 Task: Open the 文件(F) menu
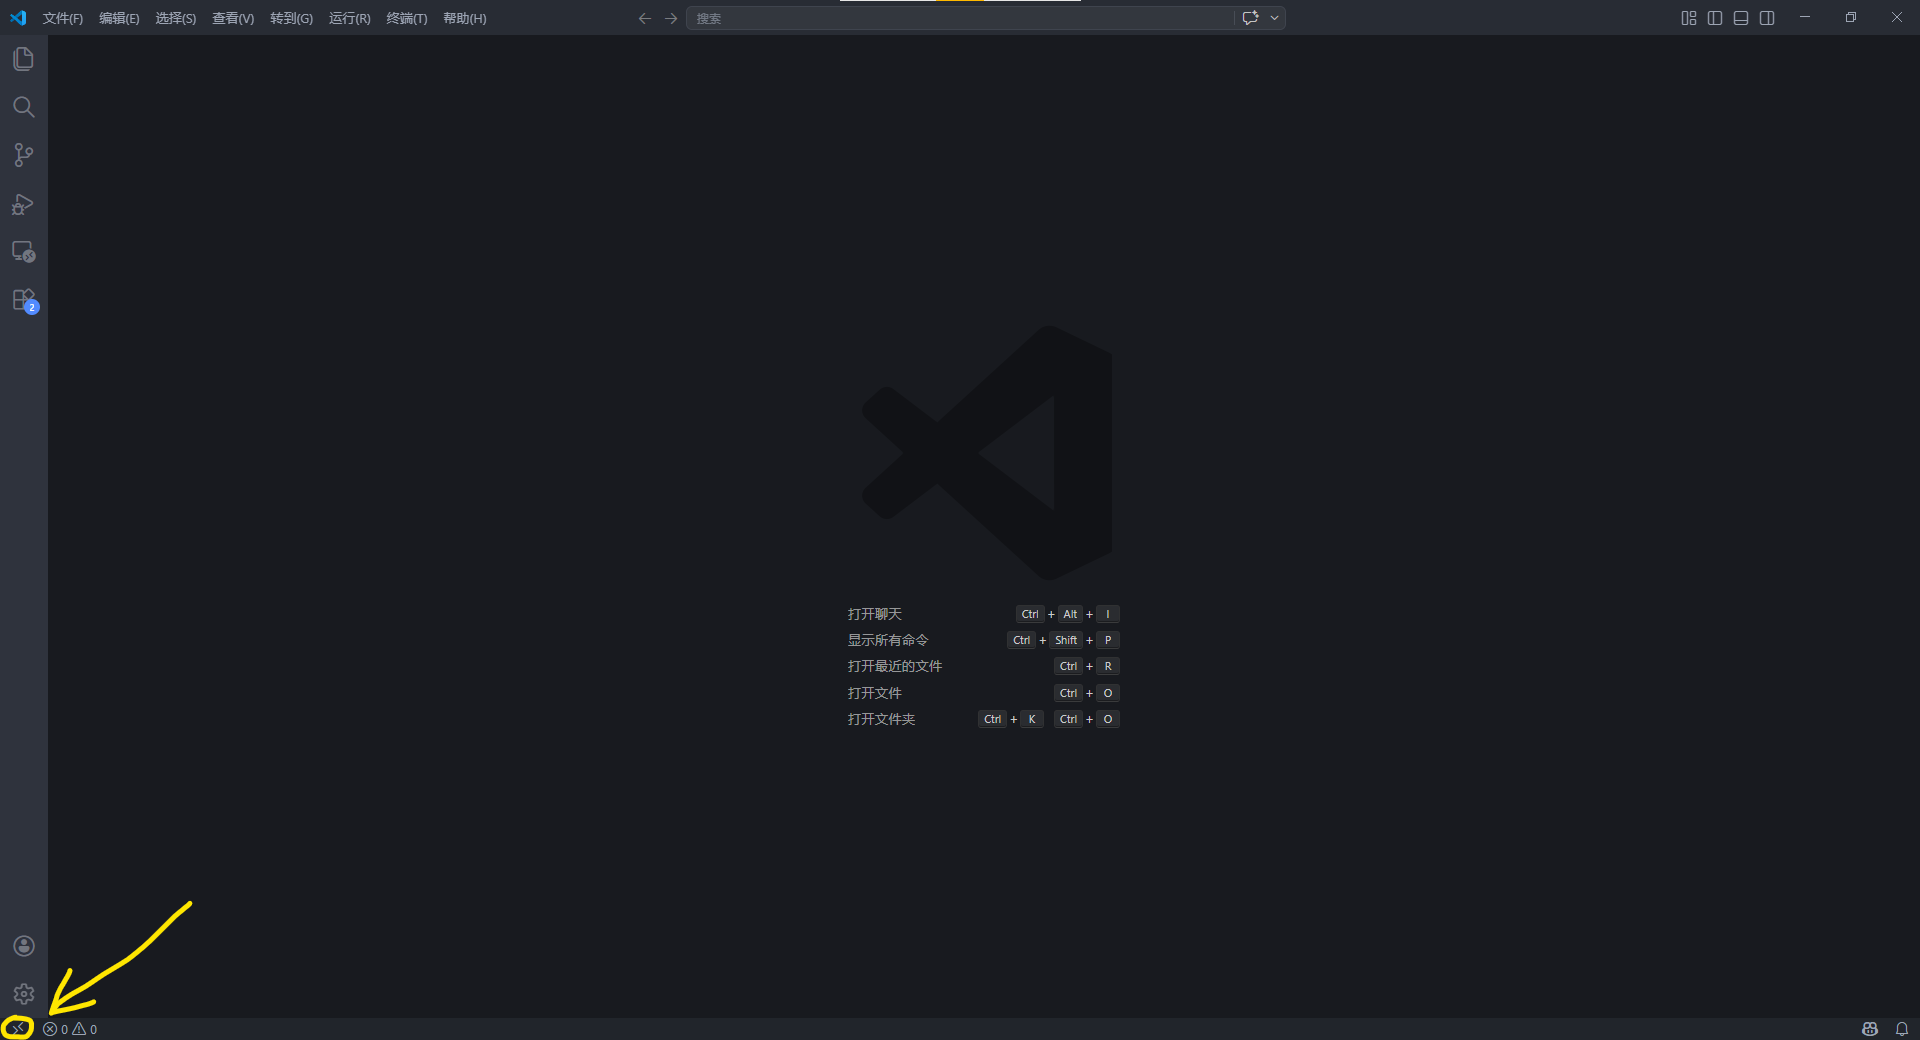coord(63,18)
